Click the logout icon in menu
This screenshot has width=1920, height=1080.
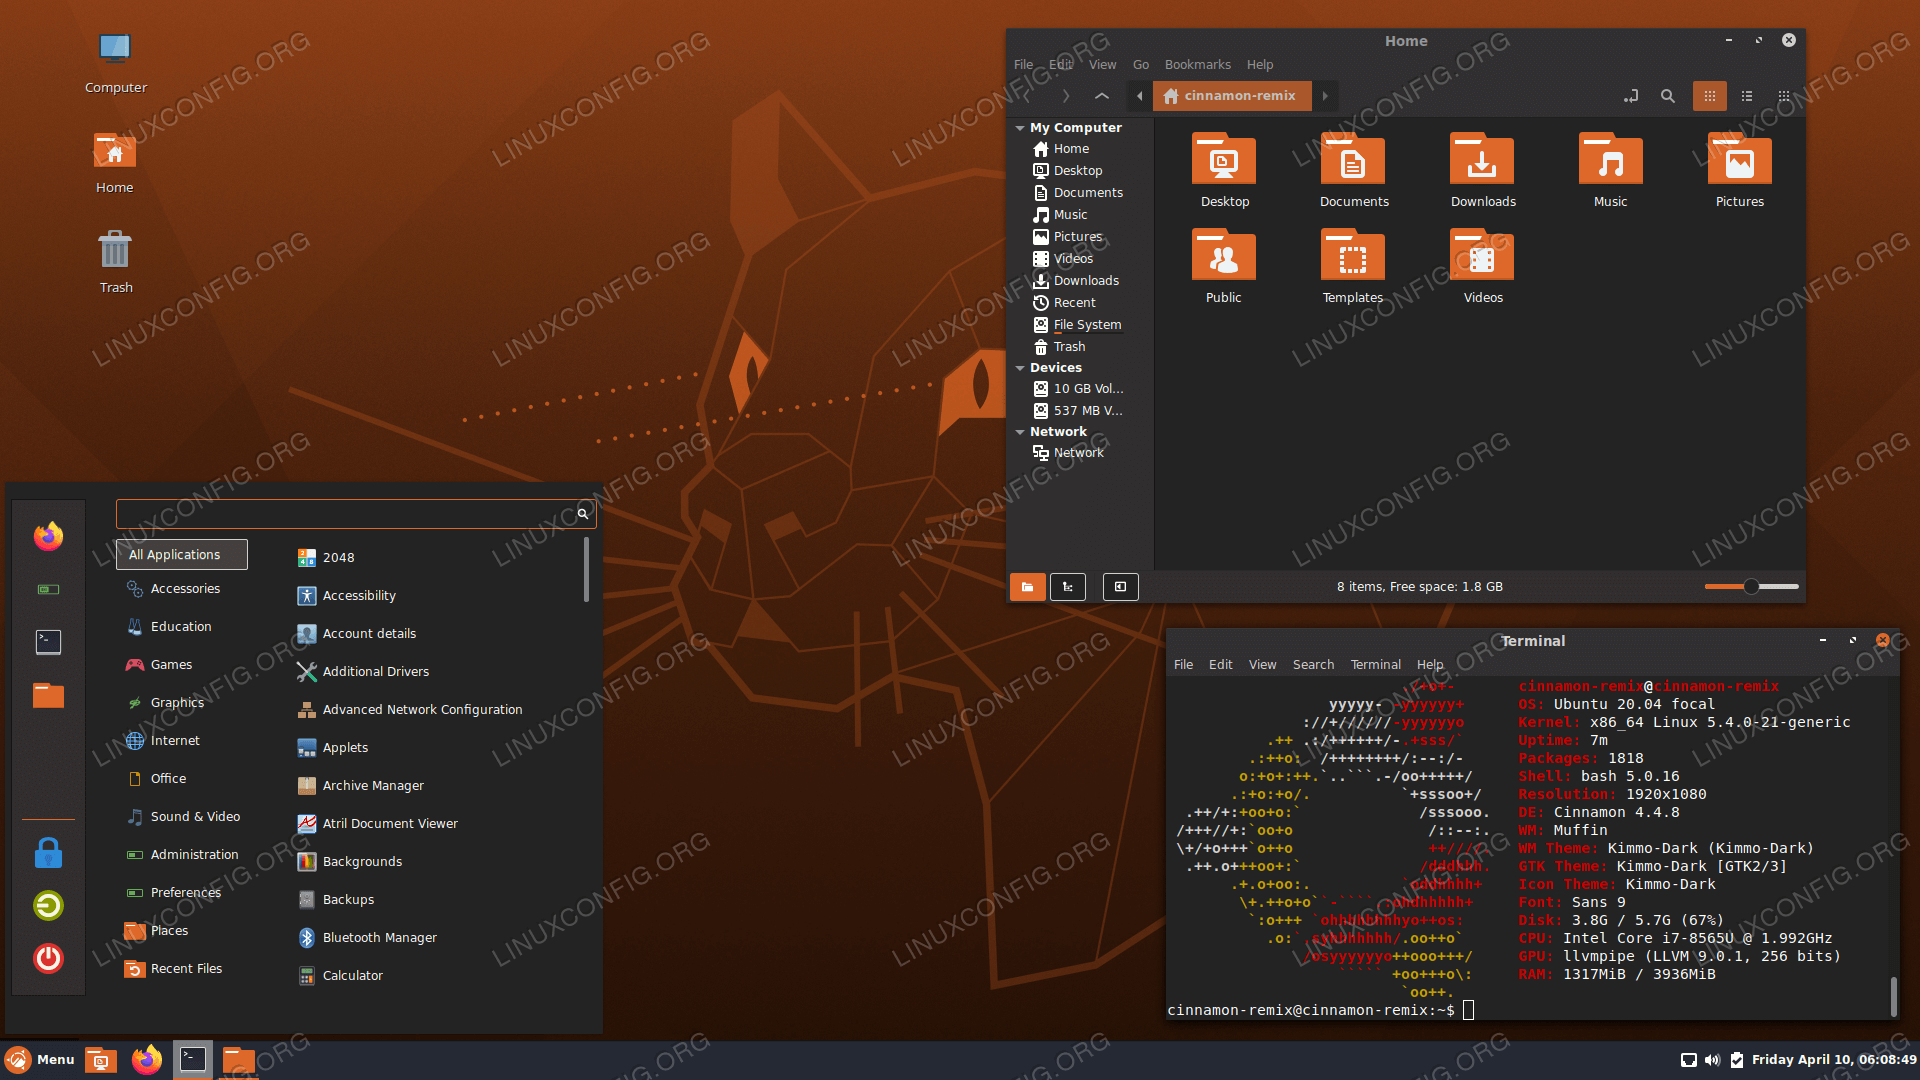(48, 906)
